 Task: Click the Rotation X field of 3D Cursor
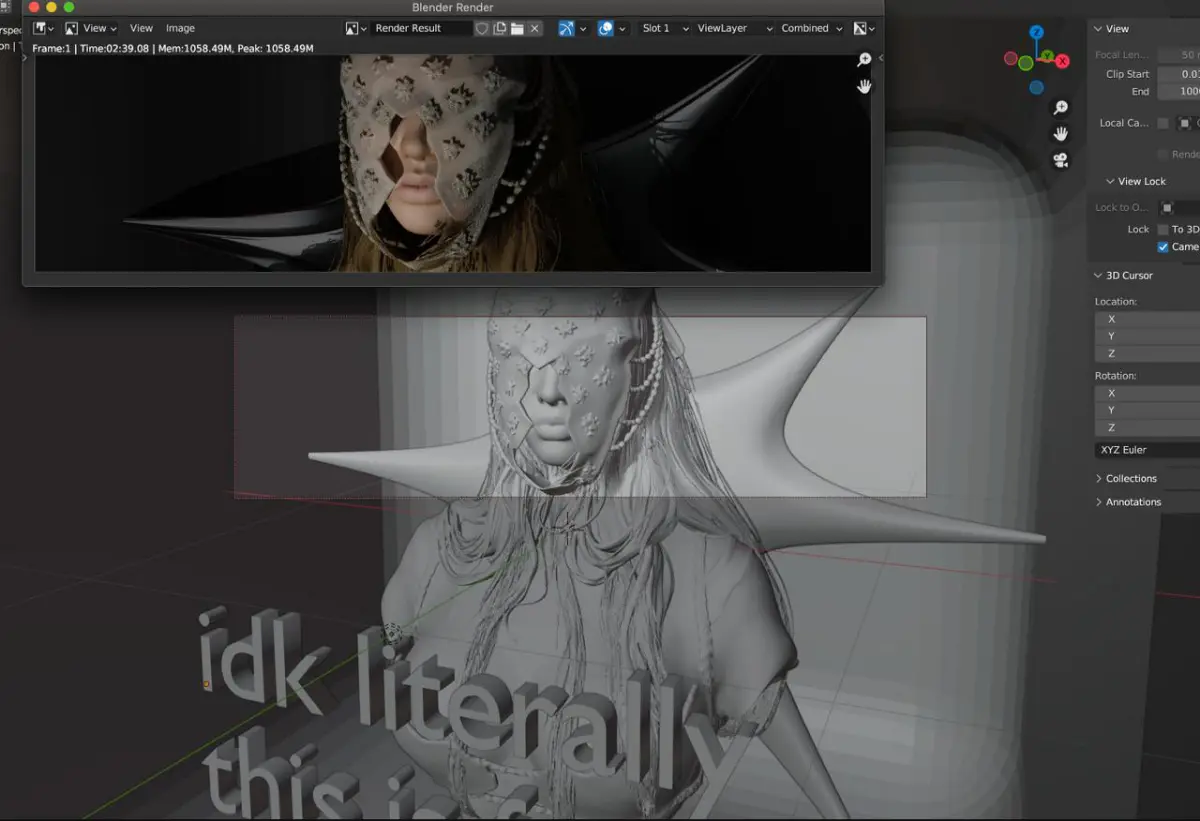(x=1147, y=394)
